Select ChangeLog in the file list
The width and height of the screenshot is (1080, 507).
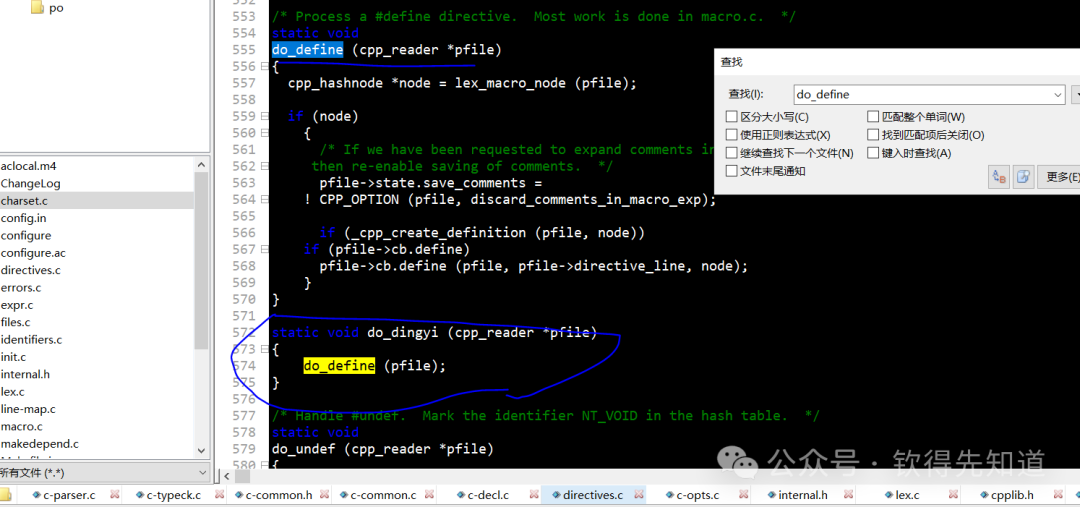(30, 183)
